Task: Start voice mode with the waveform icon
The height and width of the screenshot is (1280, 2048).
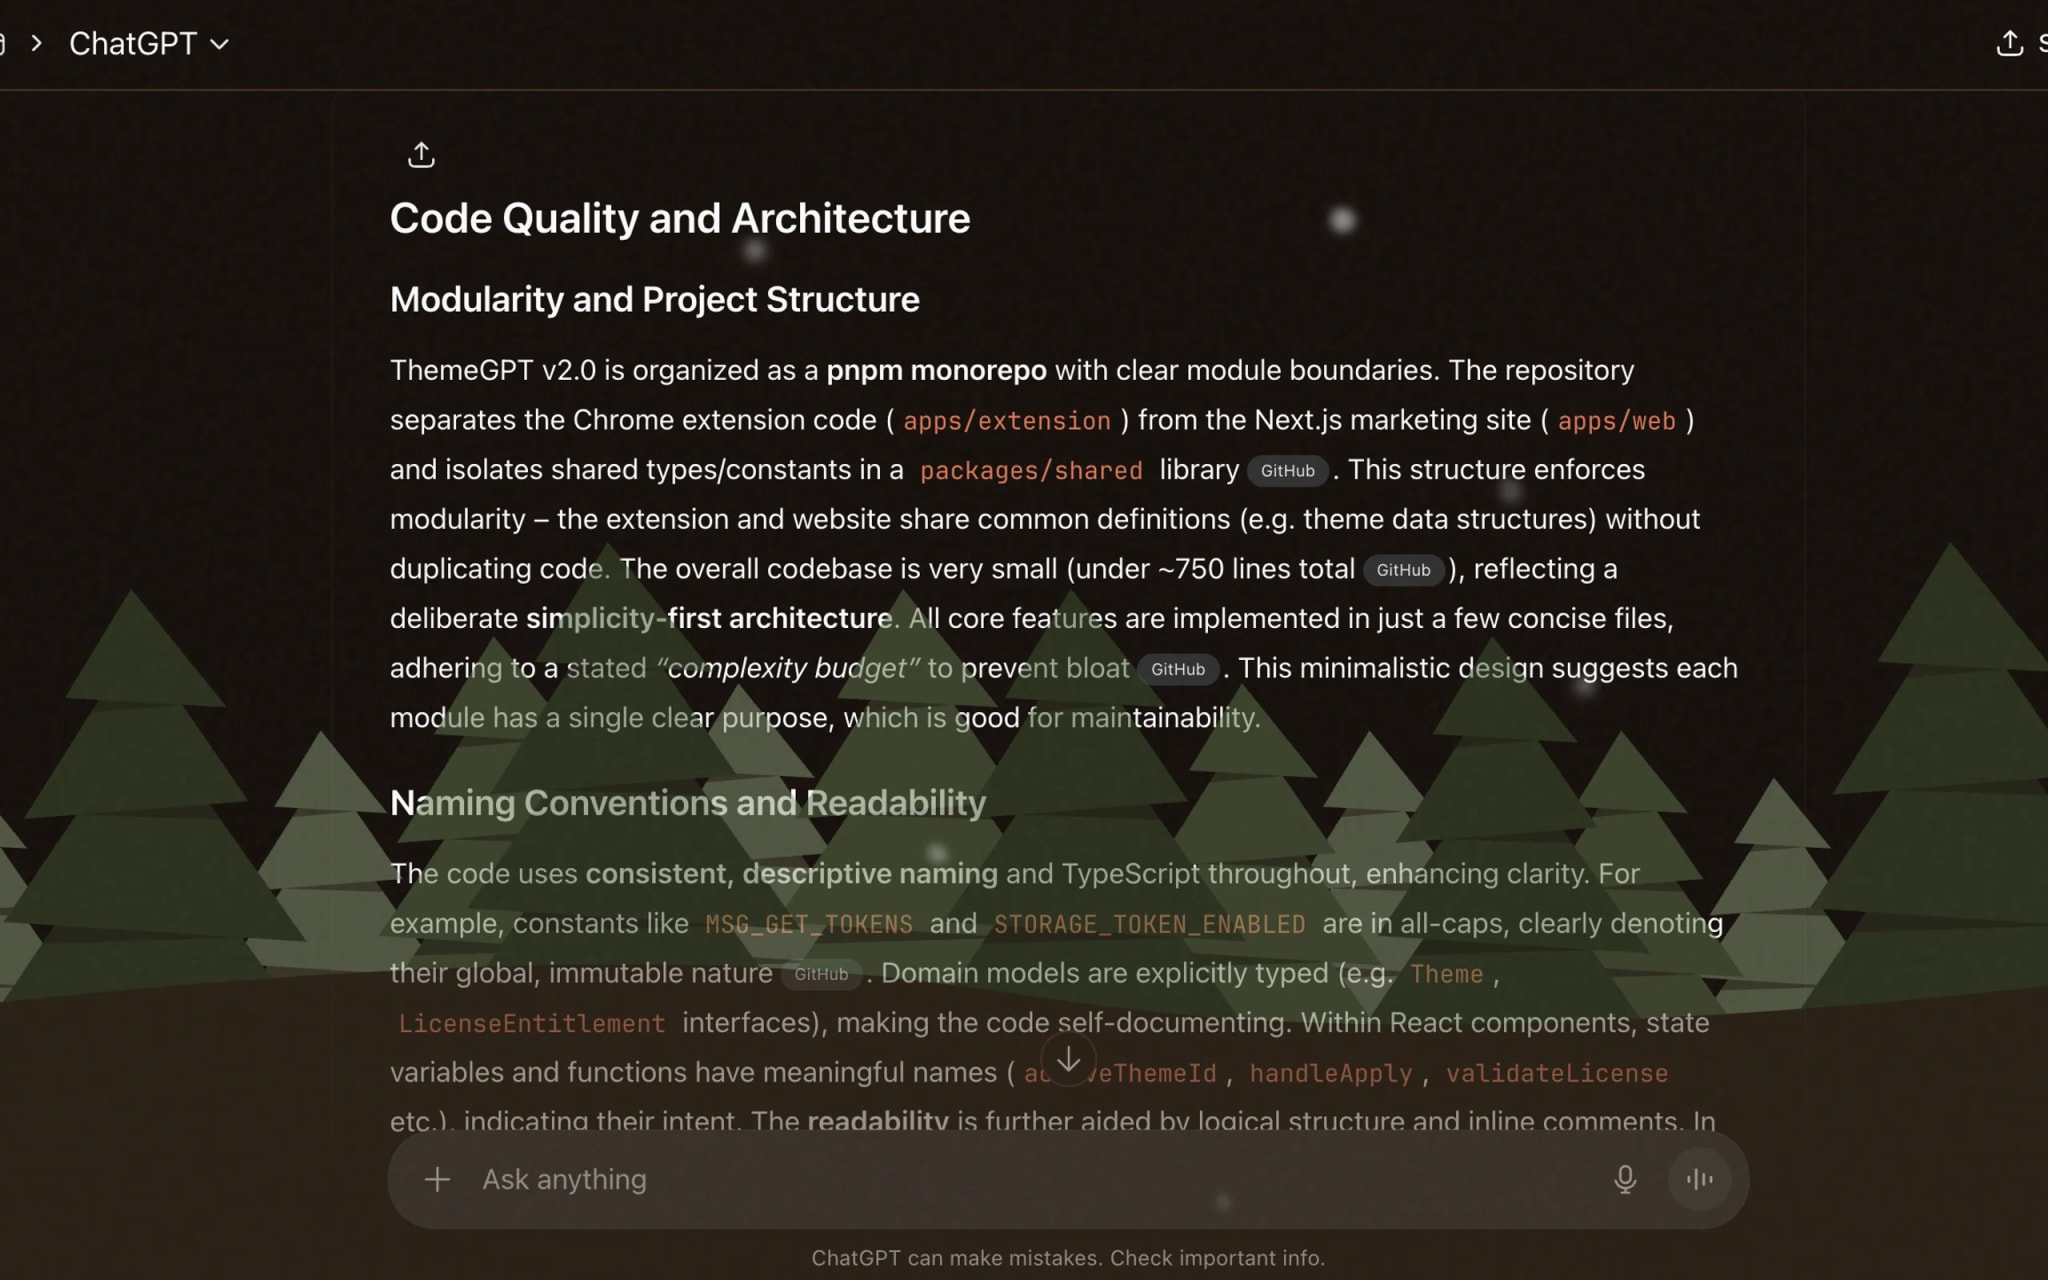Action: 1699,1179
